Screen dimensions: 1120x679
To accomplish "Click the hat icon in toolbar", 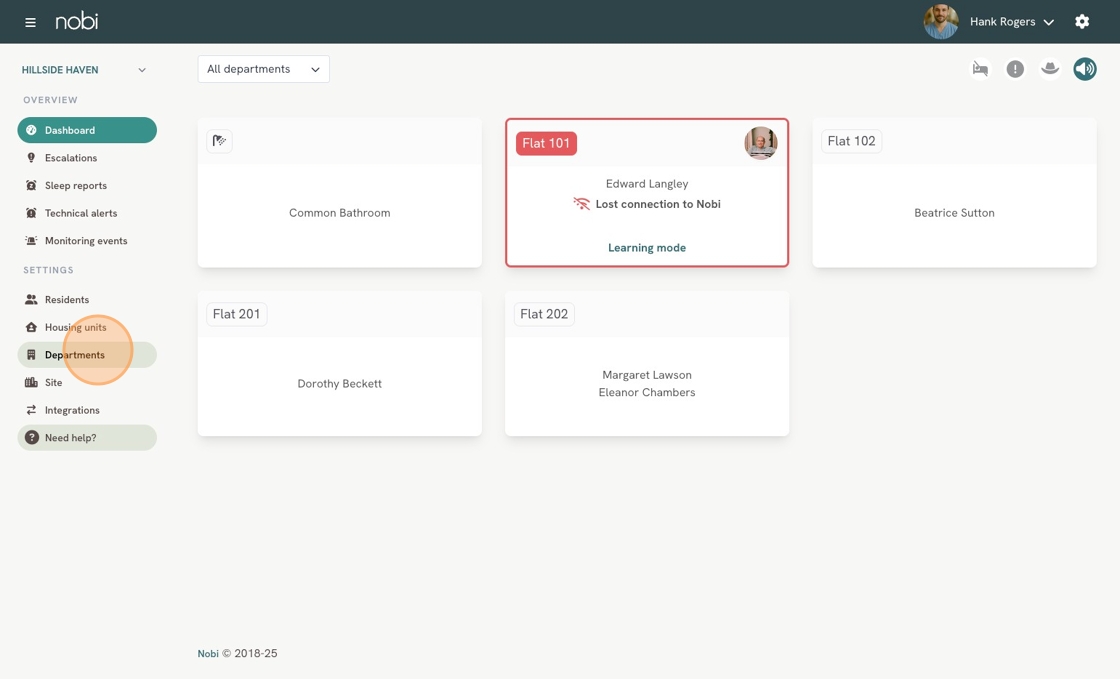I will click(x=1050, y=69).
